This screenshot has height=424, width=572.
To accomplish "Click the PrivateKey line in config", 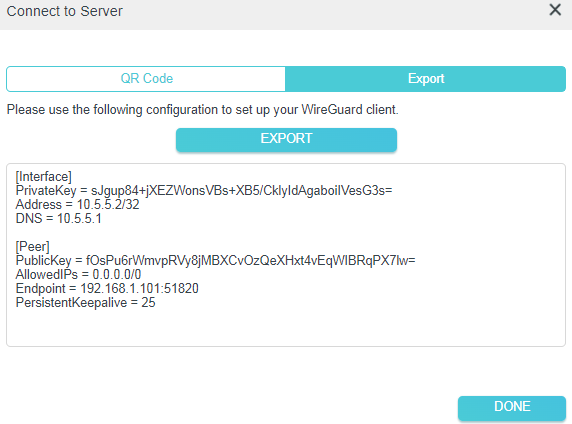I will [204, 190].
